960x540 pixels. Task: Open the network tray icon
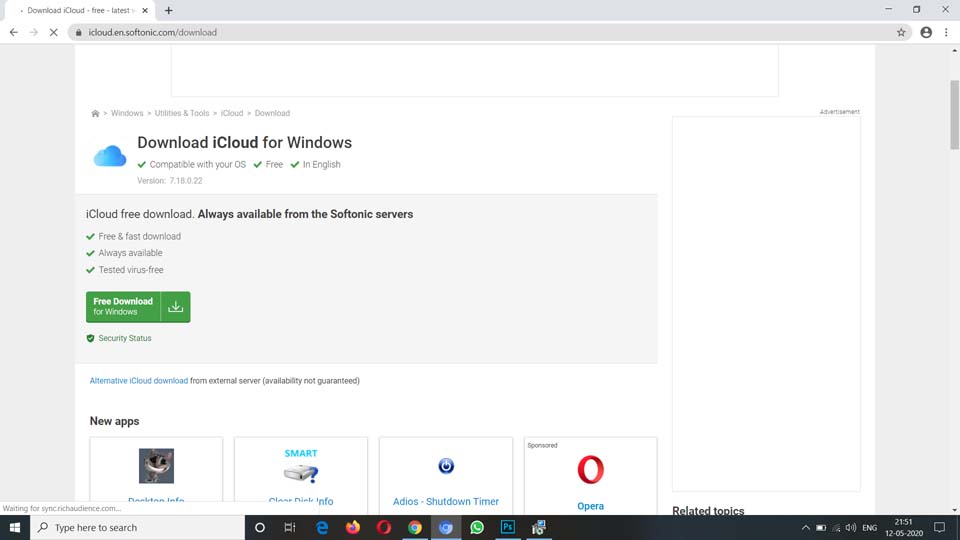coord(836,528)
